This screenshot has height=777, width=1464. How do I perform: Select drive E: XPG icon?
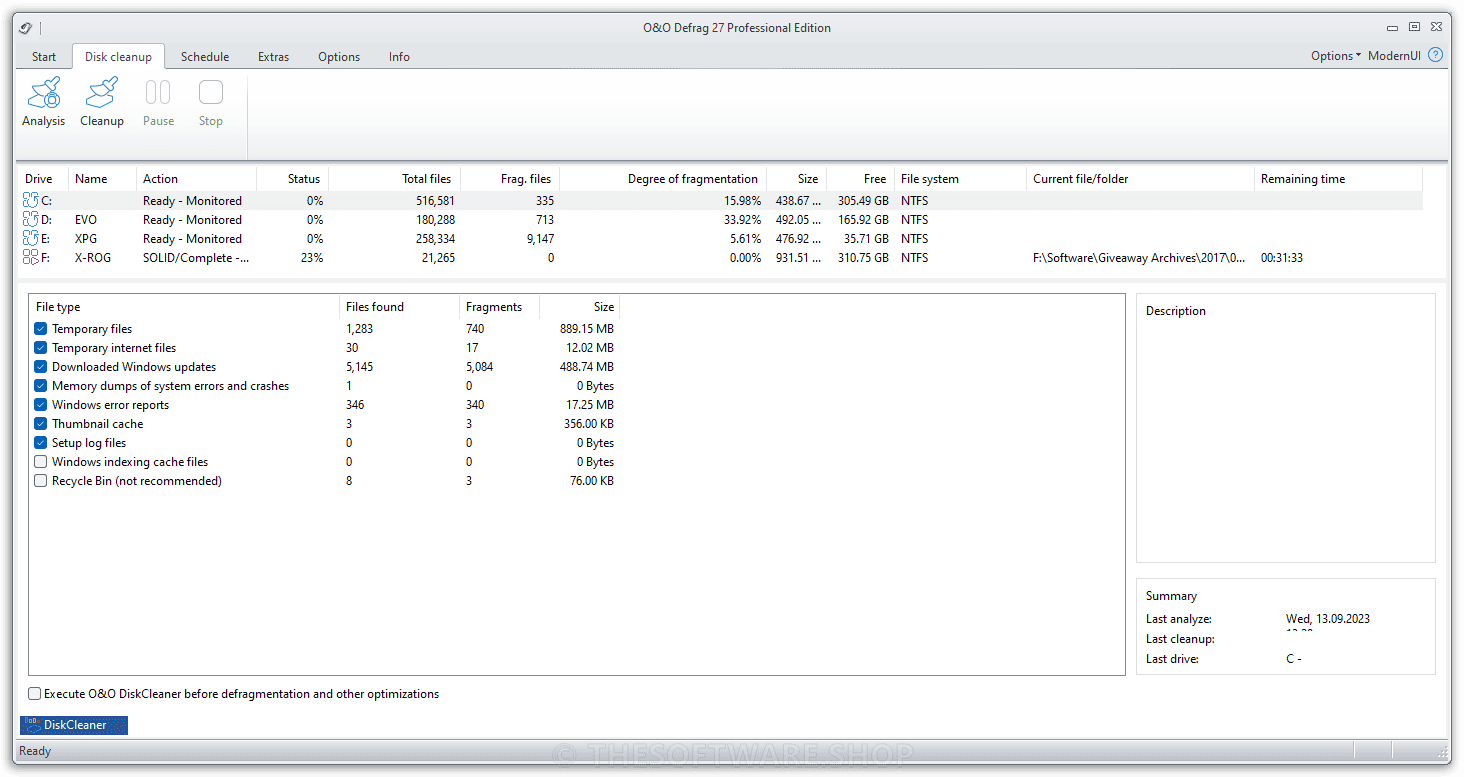[31, 239]
